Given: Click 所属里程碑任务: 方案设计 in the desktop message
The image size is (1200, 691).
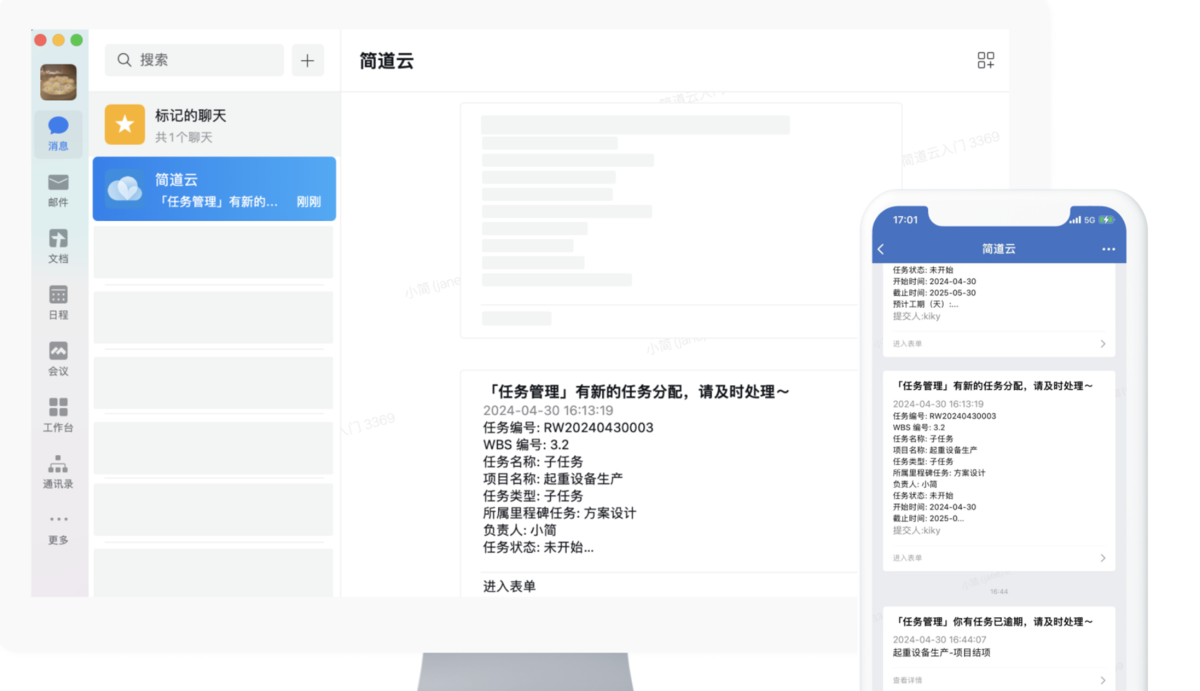Looking at the screenshot, I should (560, 513).
